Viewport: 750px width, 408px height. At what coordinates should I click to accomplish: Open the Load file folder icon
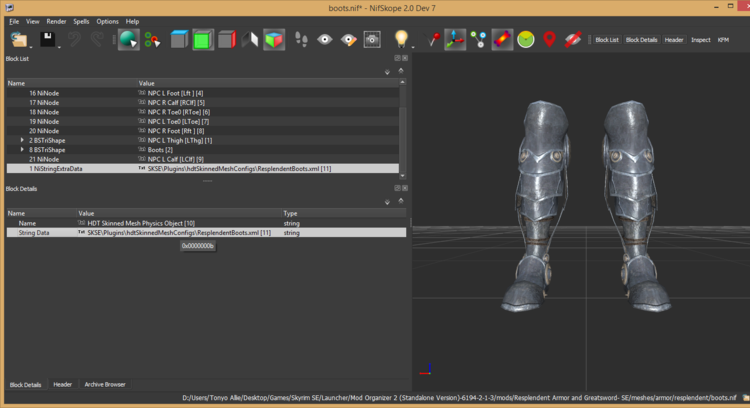pos(19,39)
